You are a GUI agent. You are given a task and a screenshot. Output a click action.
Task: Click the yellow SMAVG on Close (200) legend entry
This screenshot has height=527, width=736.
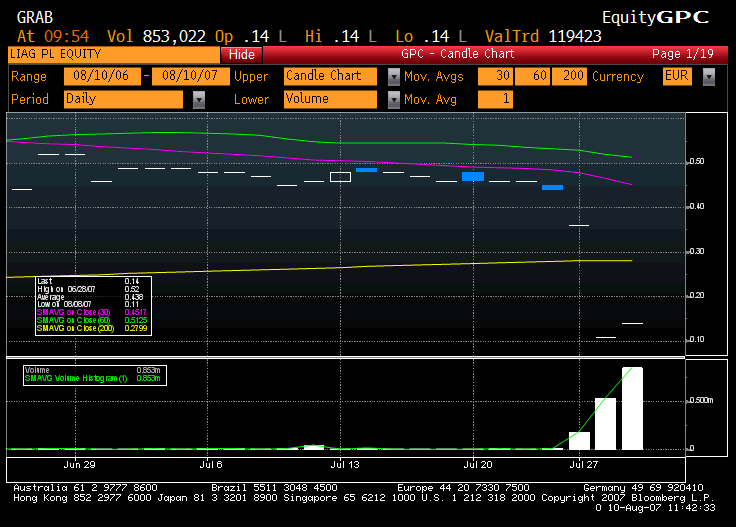92,328
